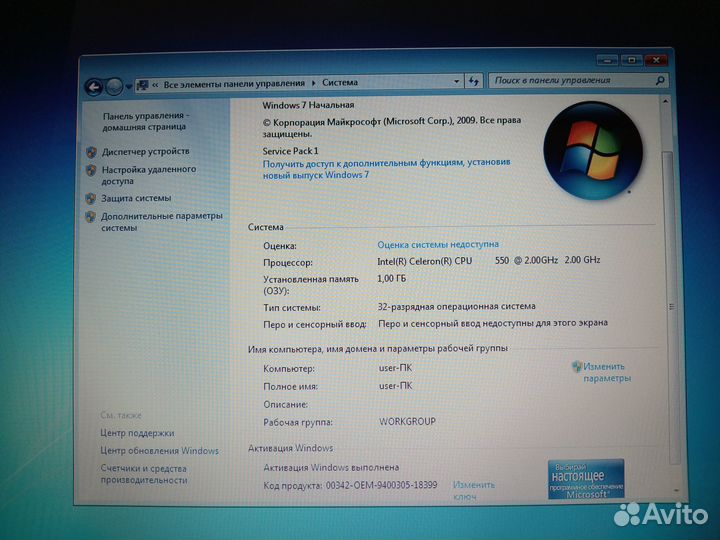This screenshot has width=720, height=540.
Task: Select the "Intel(R) Celeron(R) CPU" processor value
Action: pyautogui.click(x=425, y=261)
